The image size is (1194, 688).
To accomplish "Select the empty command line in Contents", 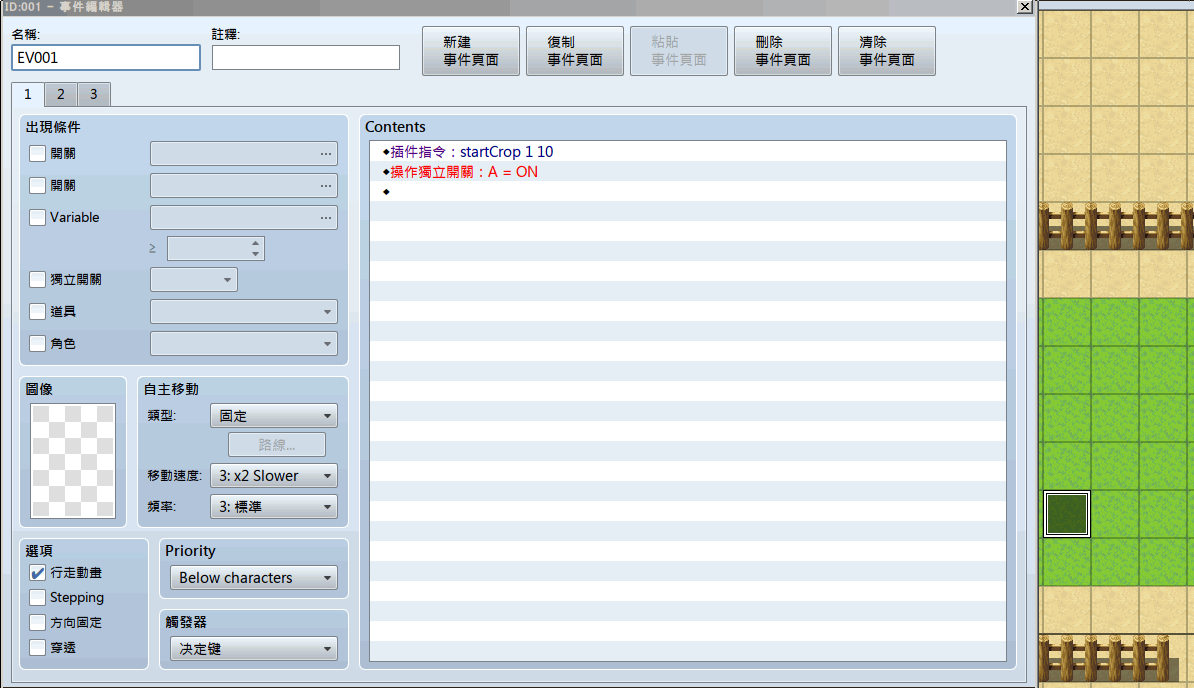I will click(688, 192).
